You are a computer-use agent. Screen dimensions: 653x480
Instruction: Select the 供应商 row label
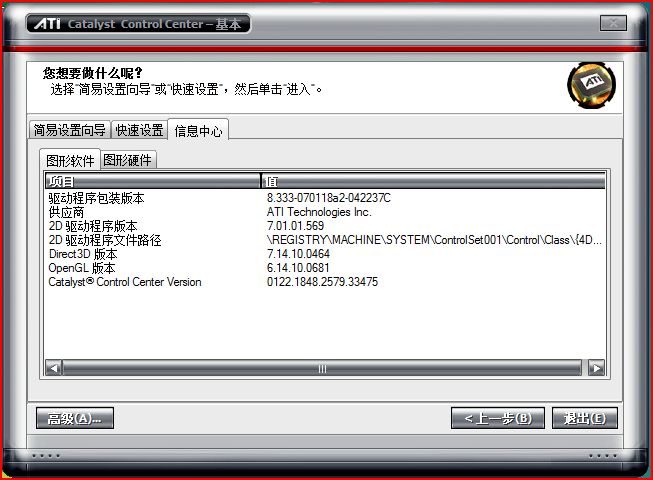click(x=66, y=212)
